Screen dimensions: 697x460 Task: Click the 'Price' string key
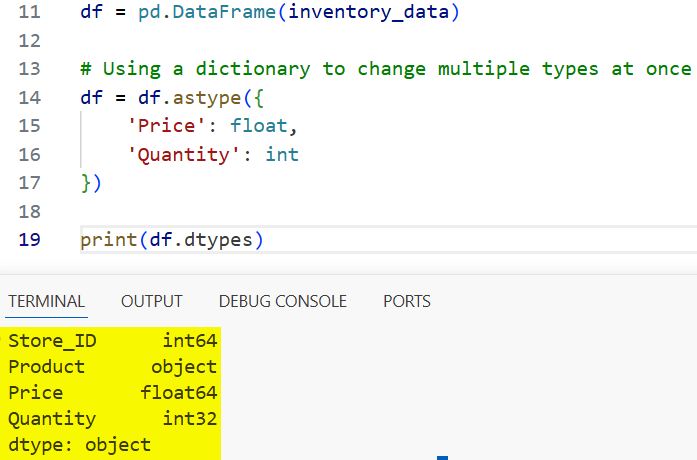coord(167,126)
